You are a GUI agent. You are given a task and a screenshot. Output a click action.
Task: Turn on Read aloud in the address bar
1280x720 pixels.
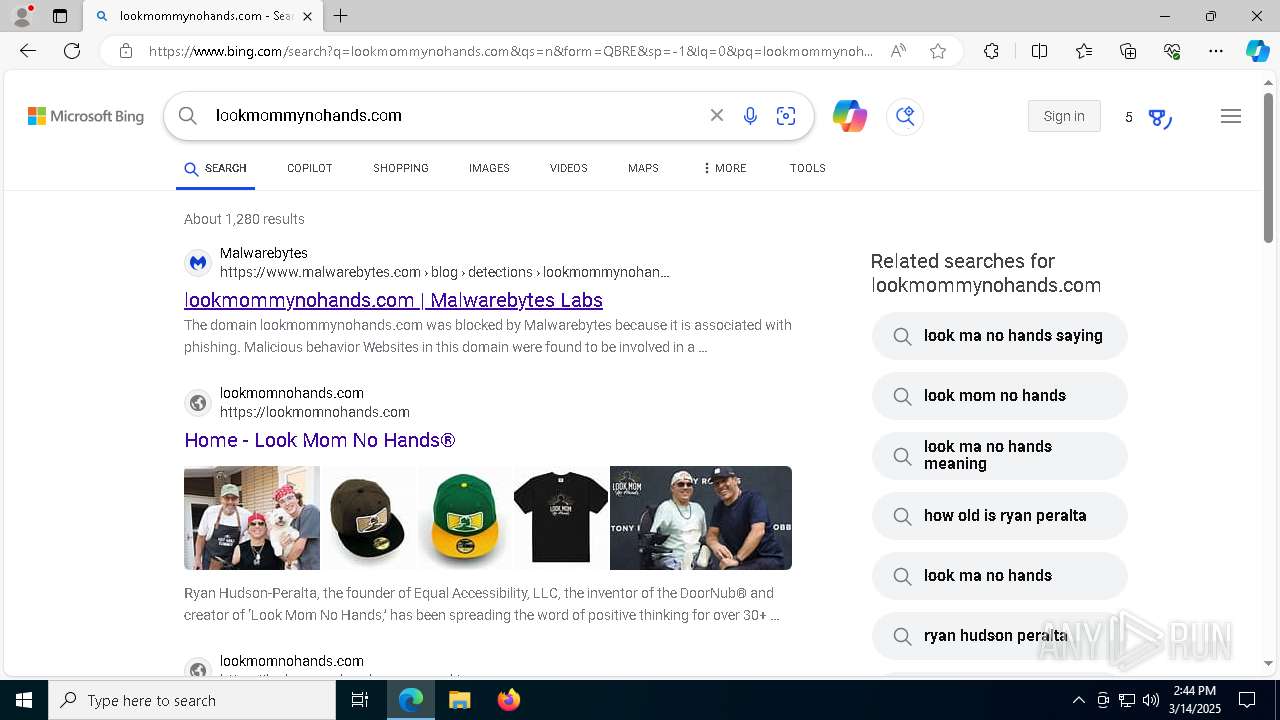coord(898,51)
